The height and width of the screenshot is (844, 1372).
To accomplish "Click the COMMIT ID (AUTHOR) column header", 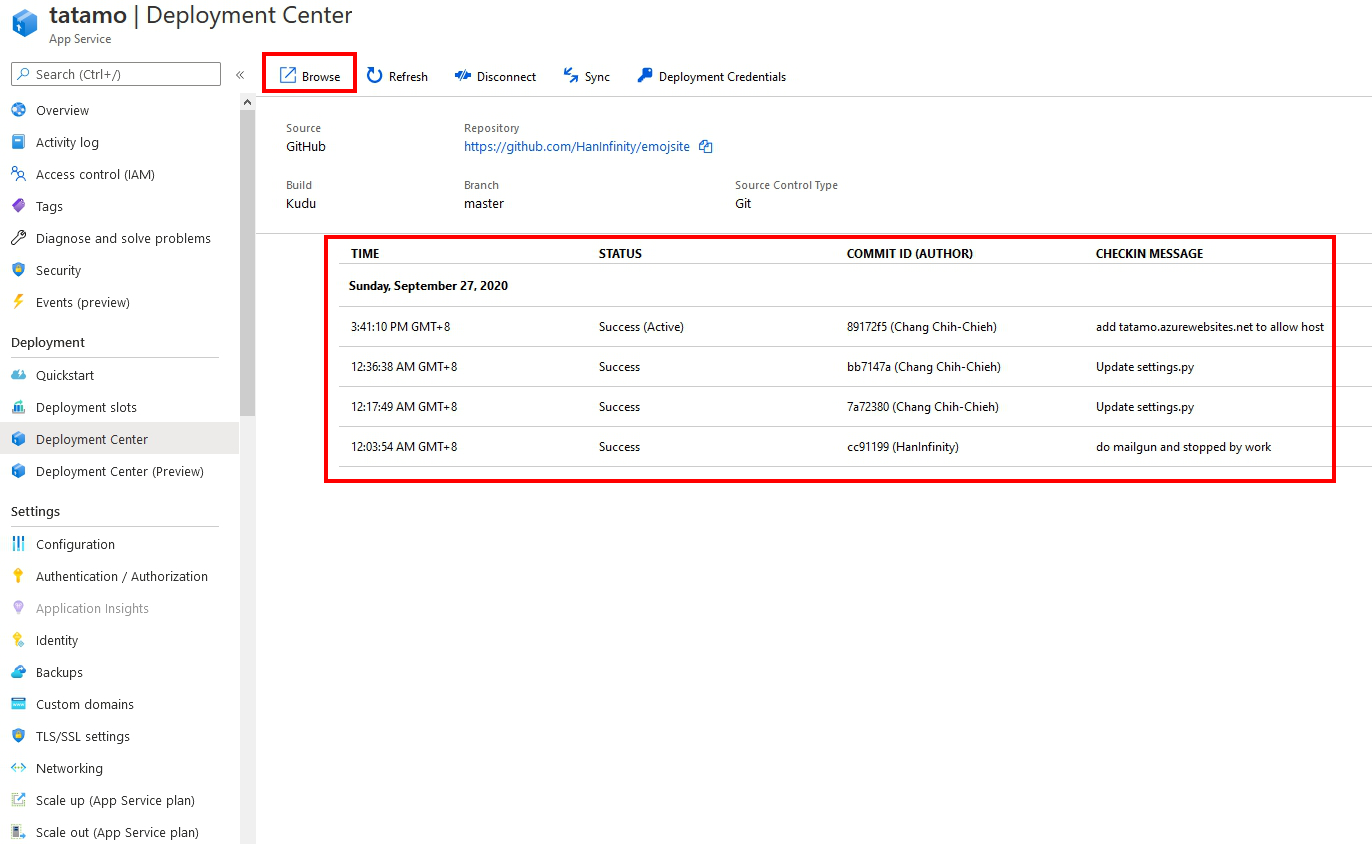I will tap(910, 254).
